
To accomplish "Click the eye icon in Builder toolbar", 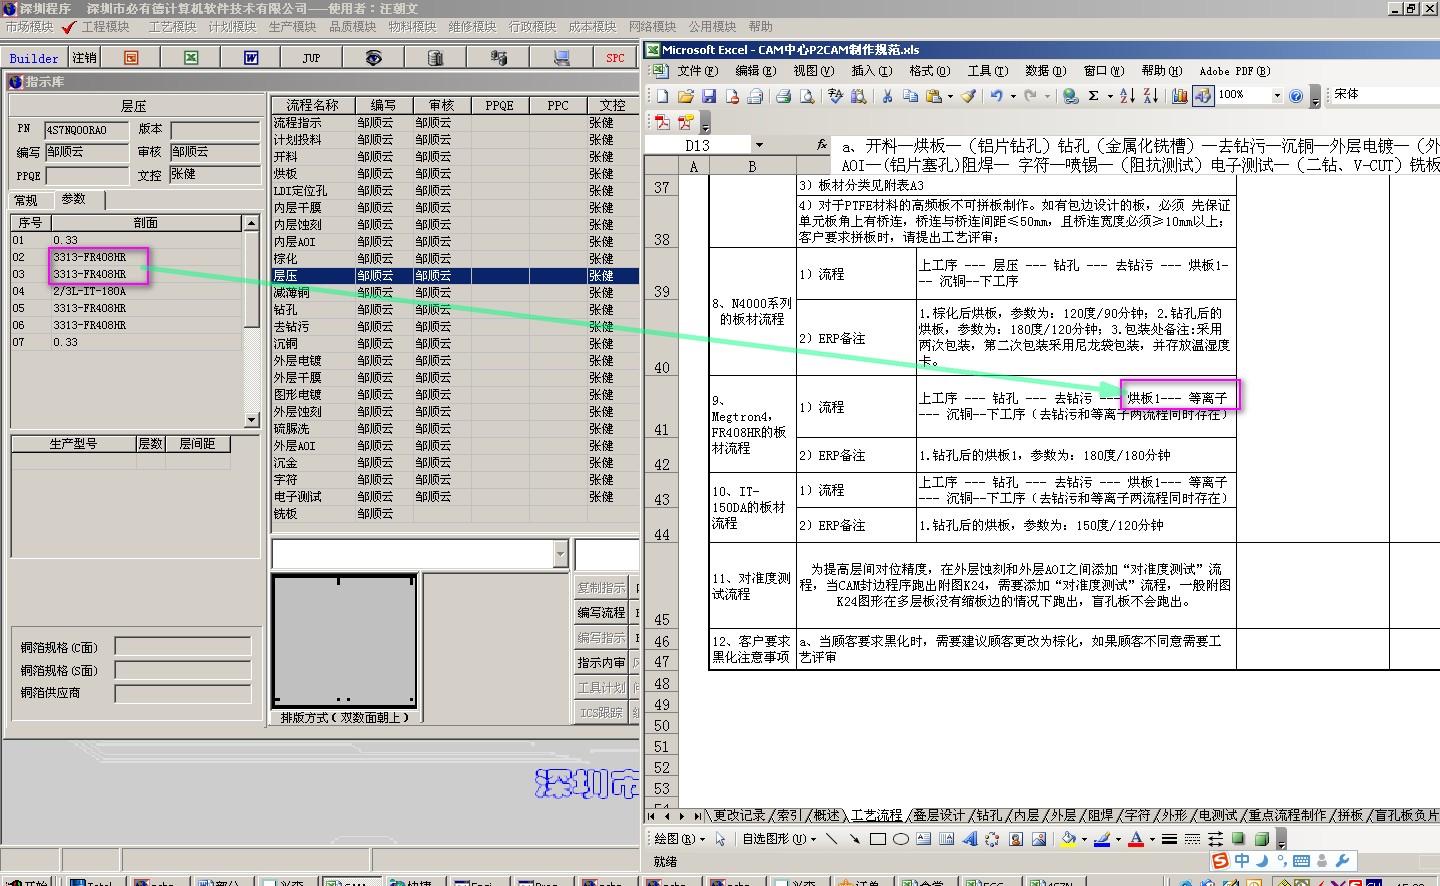I will (x=373, y=58).
